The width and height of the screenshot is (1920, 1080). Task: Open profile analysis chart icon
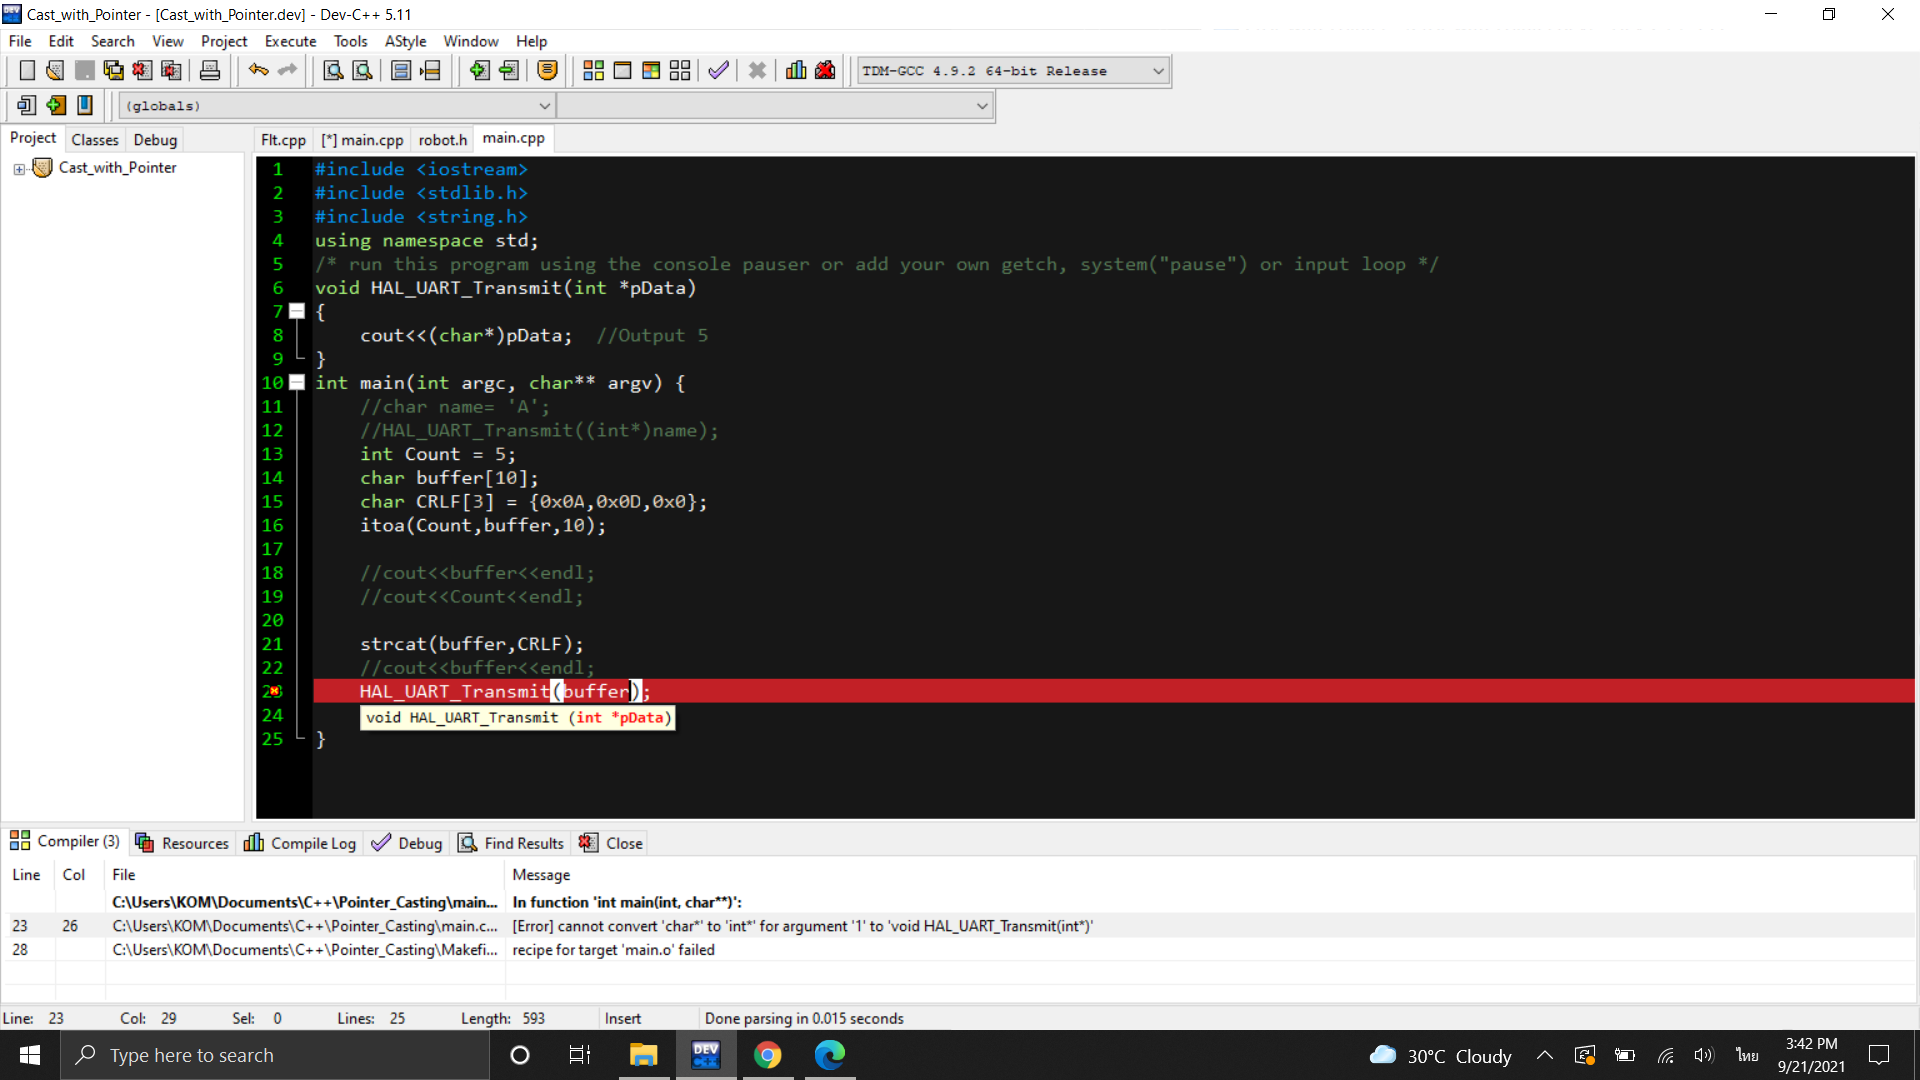coord(795,70)
